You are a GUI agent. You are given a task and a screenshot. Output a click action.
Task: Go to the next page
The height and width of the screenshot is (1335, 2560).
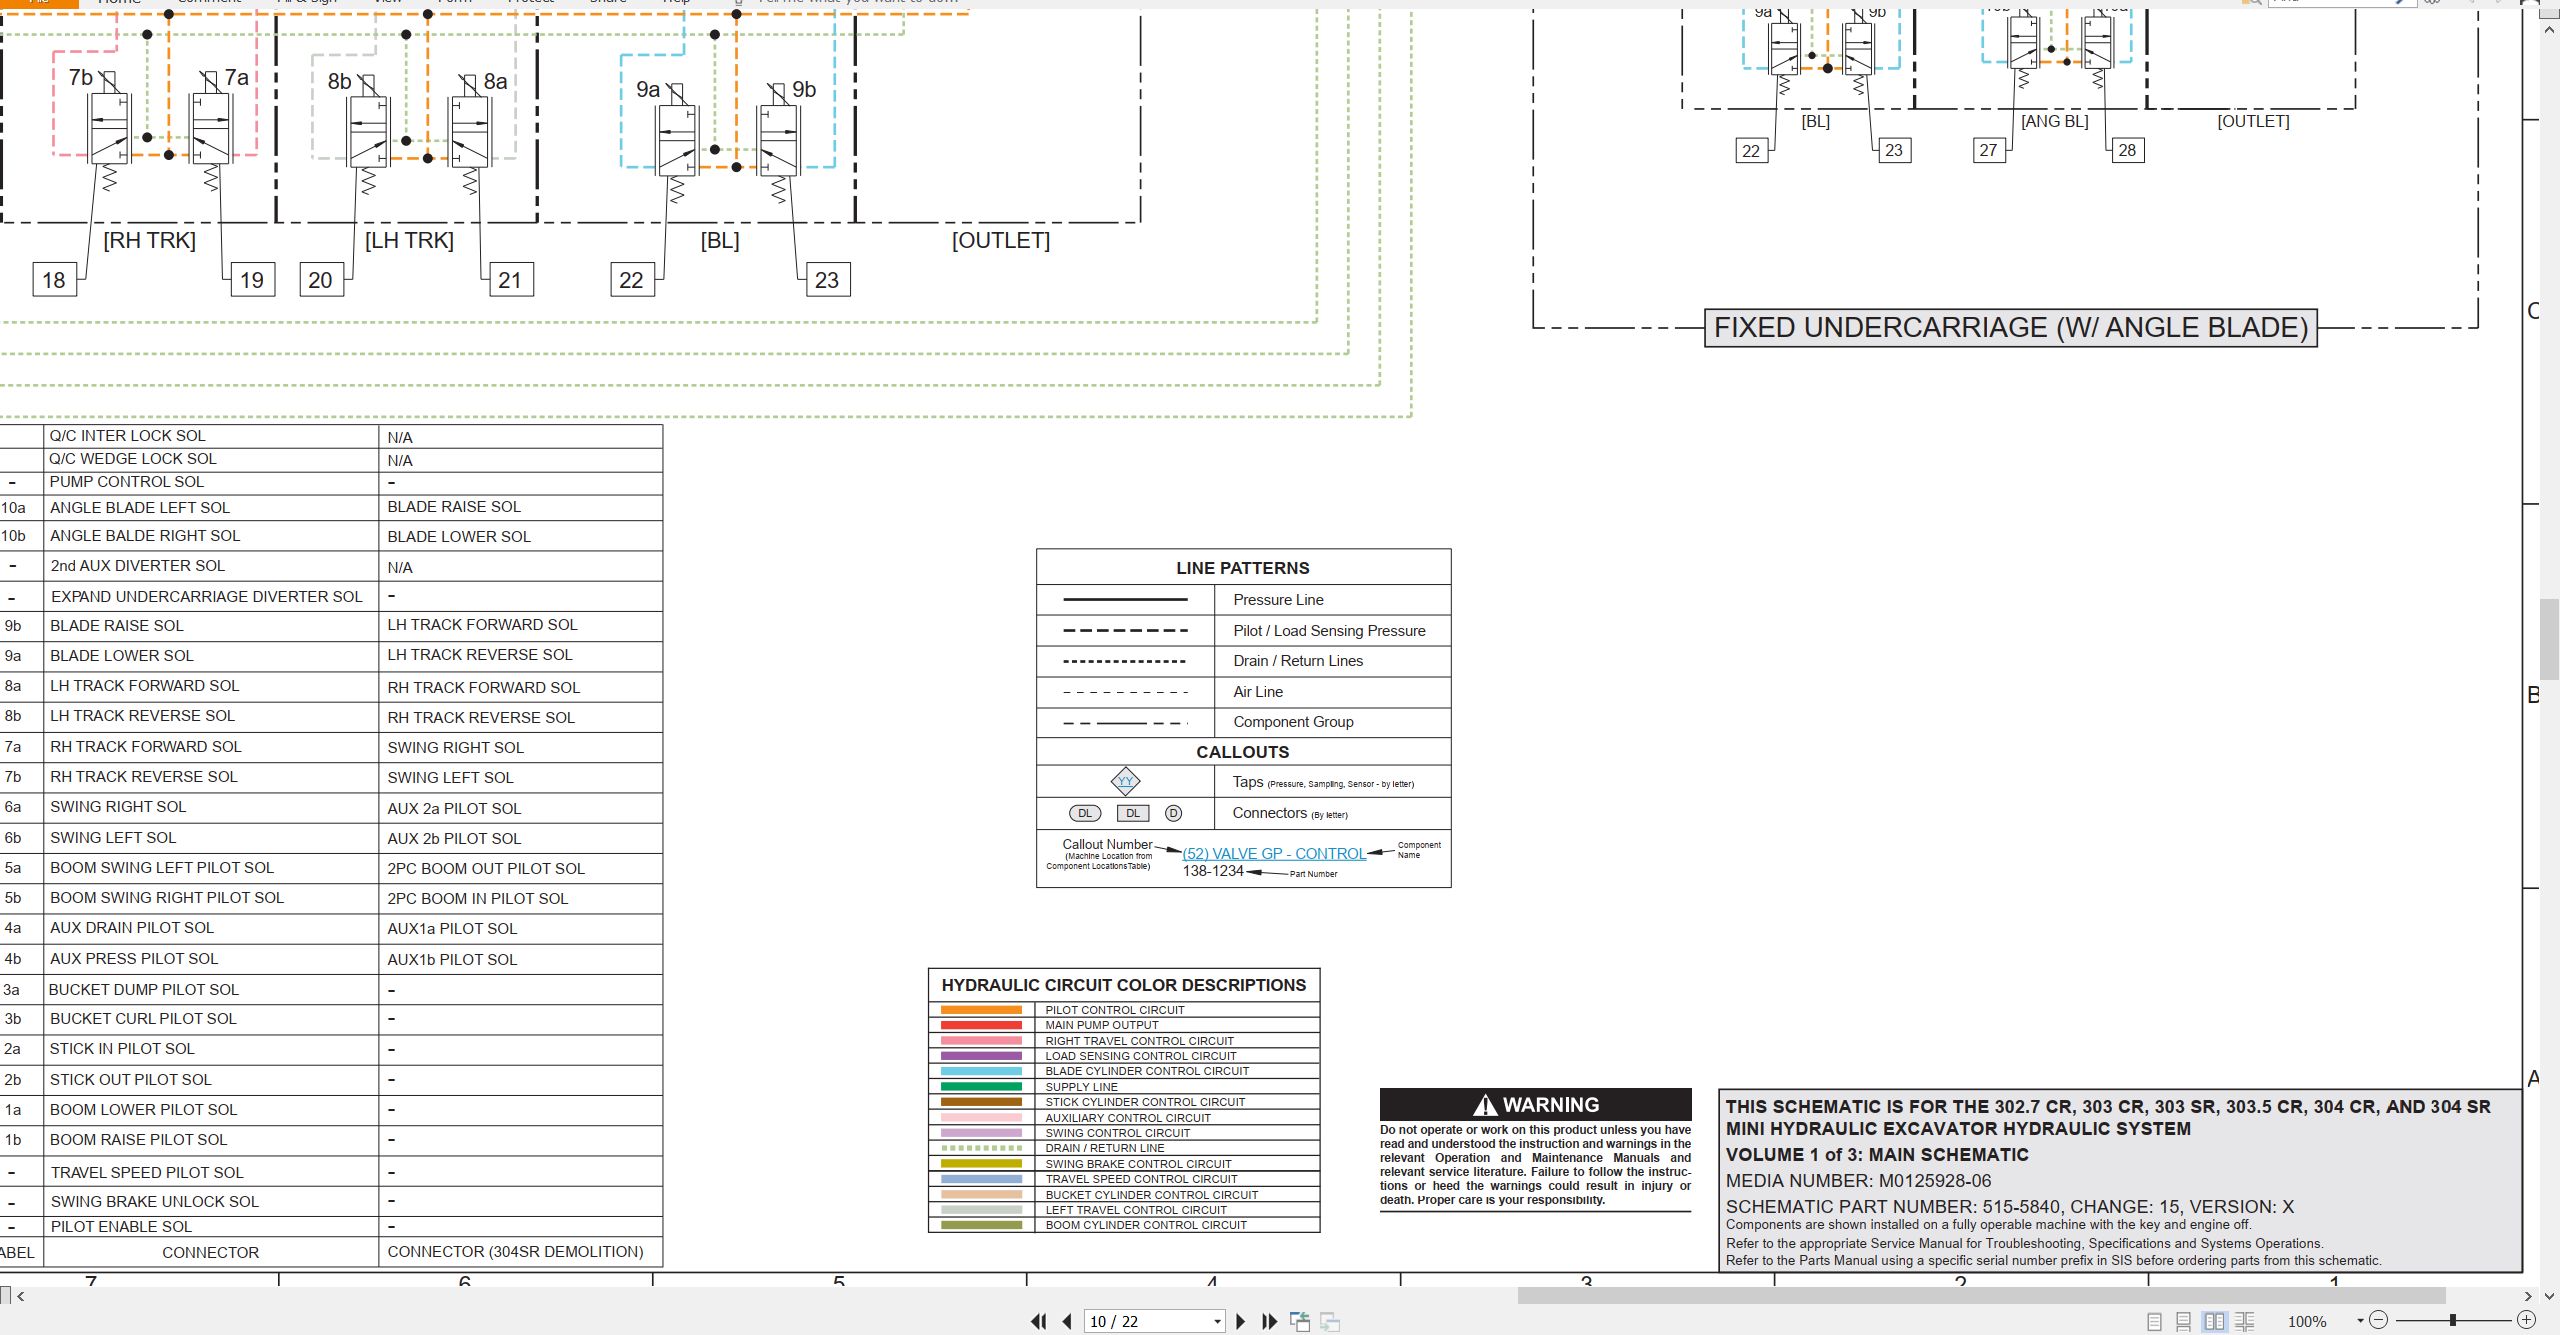click(x=1241, y=1321)
